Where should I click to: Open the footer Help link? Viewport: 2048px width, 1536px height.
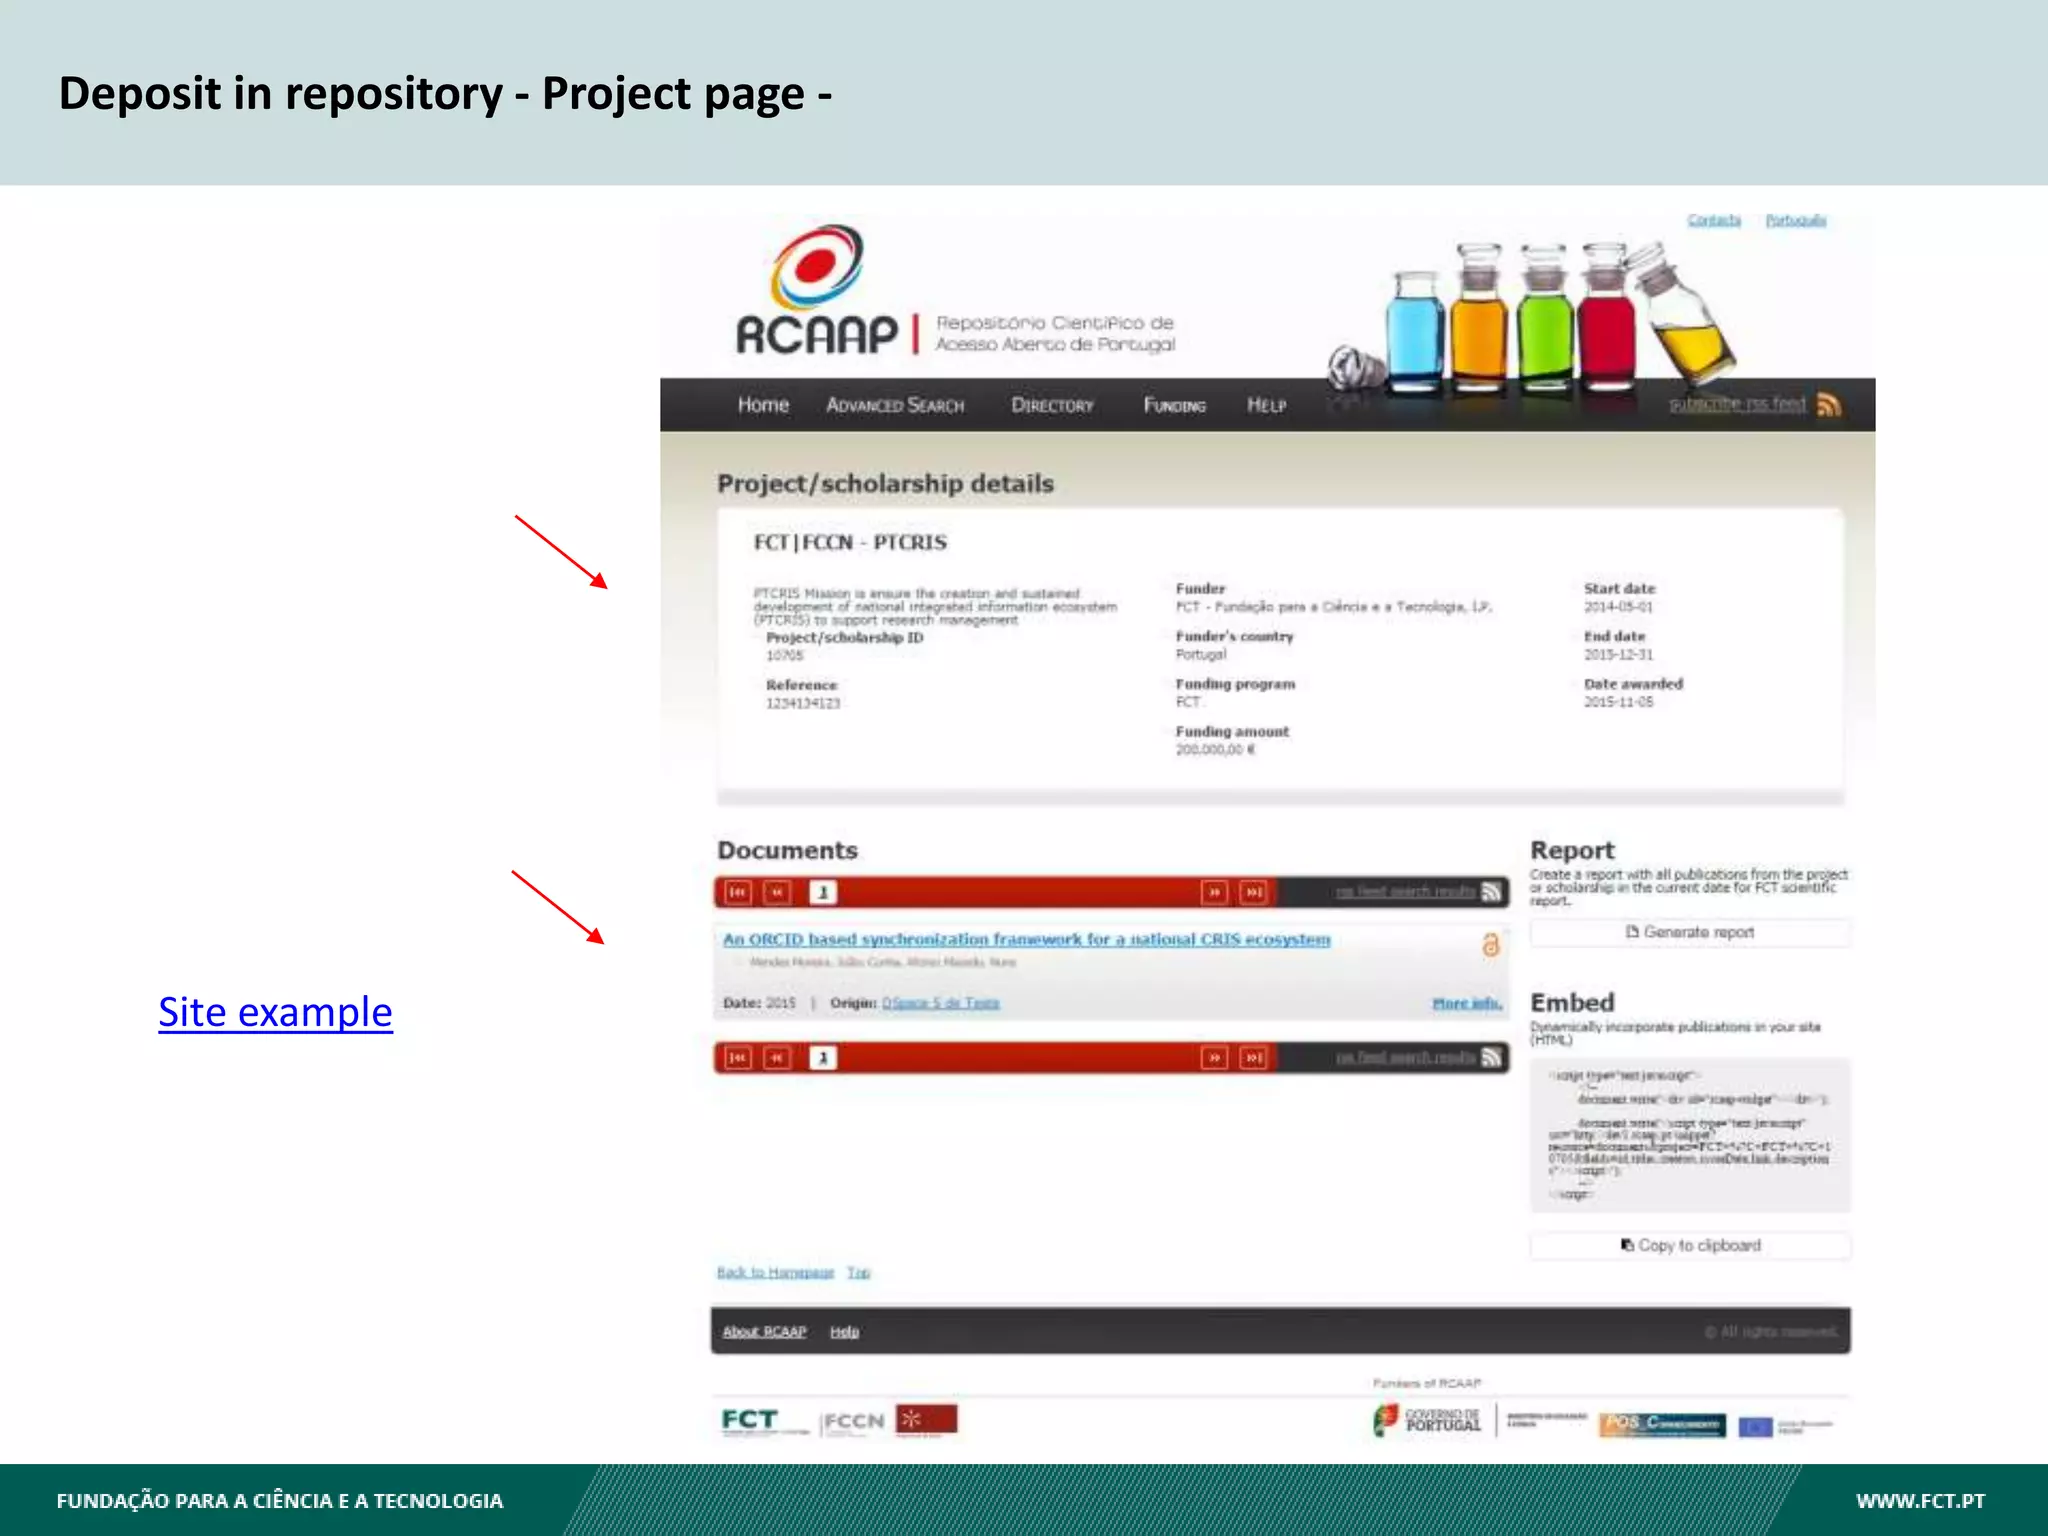[844, 1332]
